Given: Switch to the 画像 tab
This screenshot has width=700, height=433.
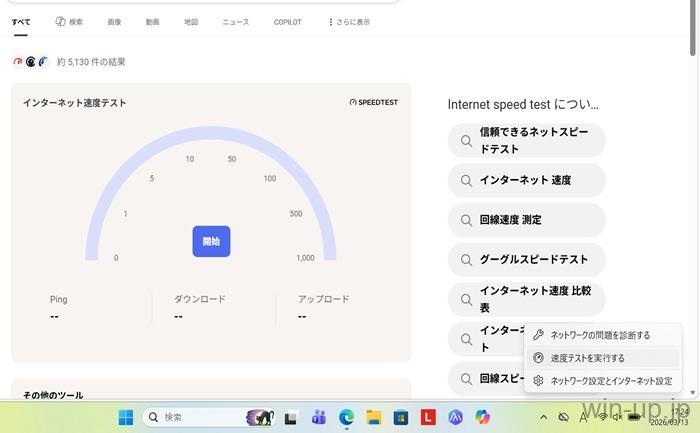Looking at the screenshot, I should click(114, 21).
